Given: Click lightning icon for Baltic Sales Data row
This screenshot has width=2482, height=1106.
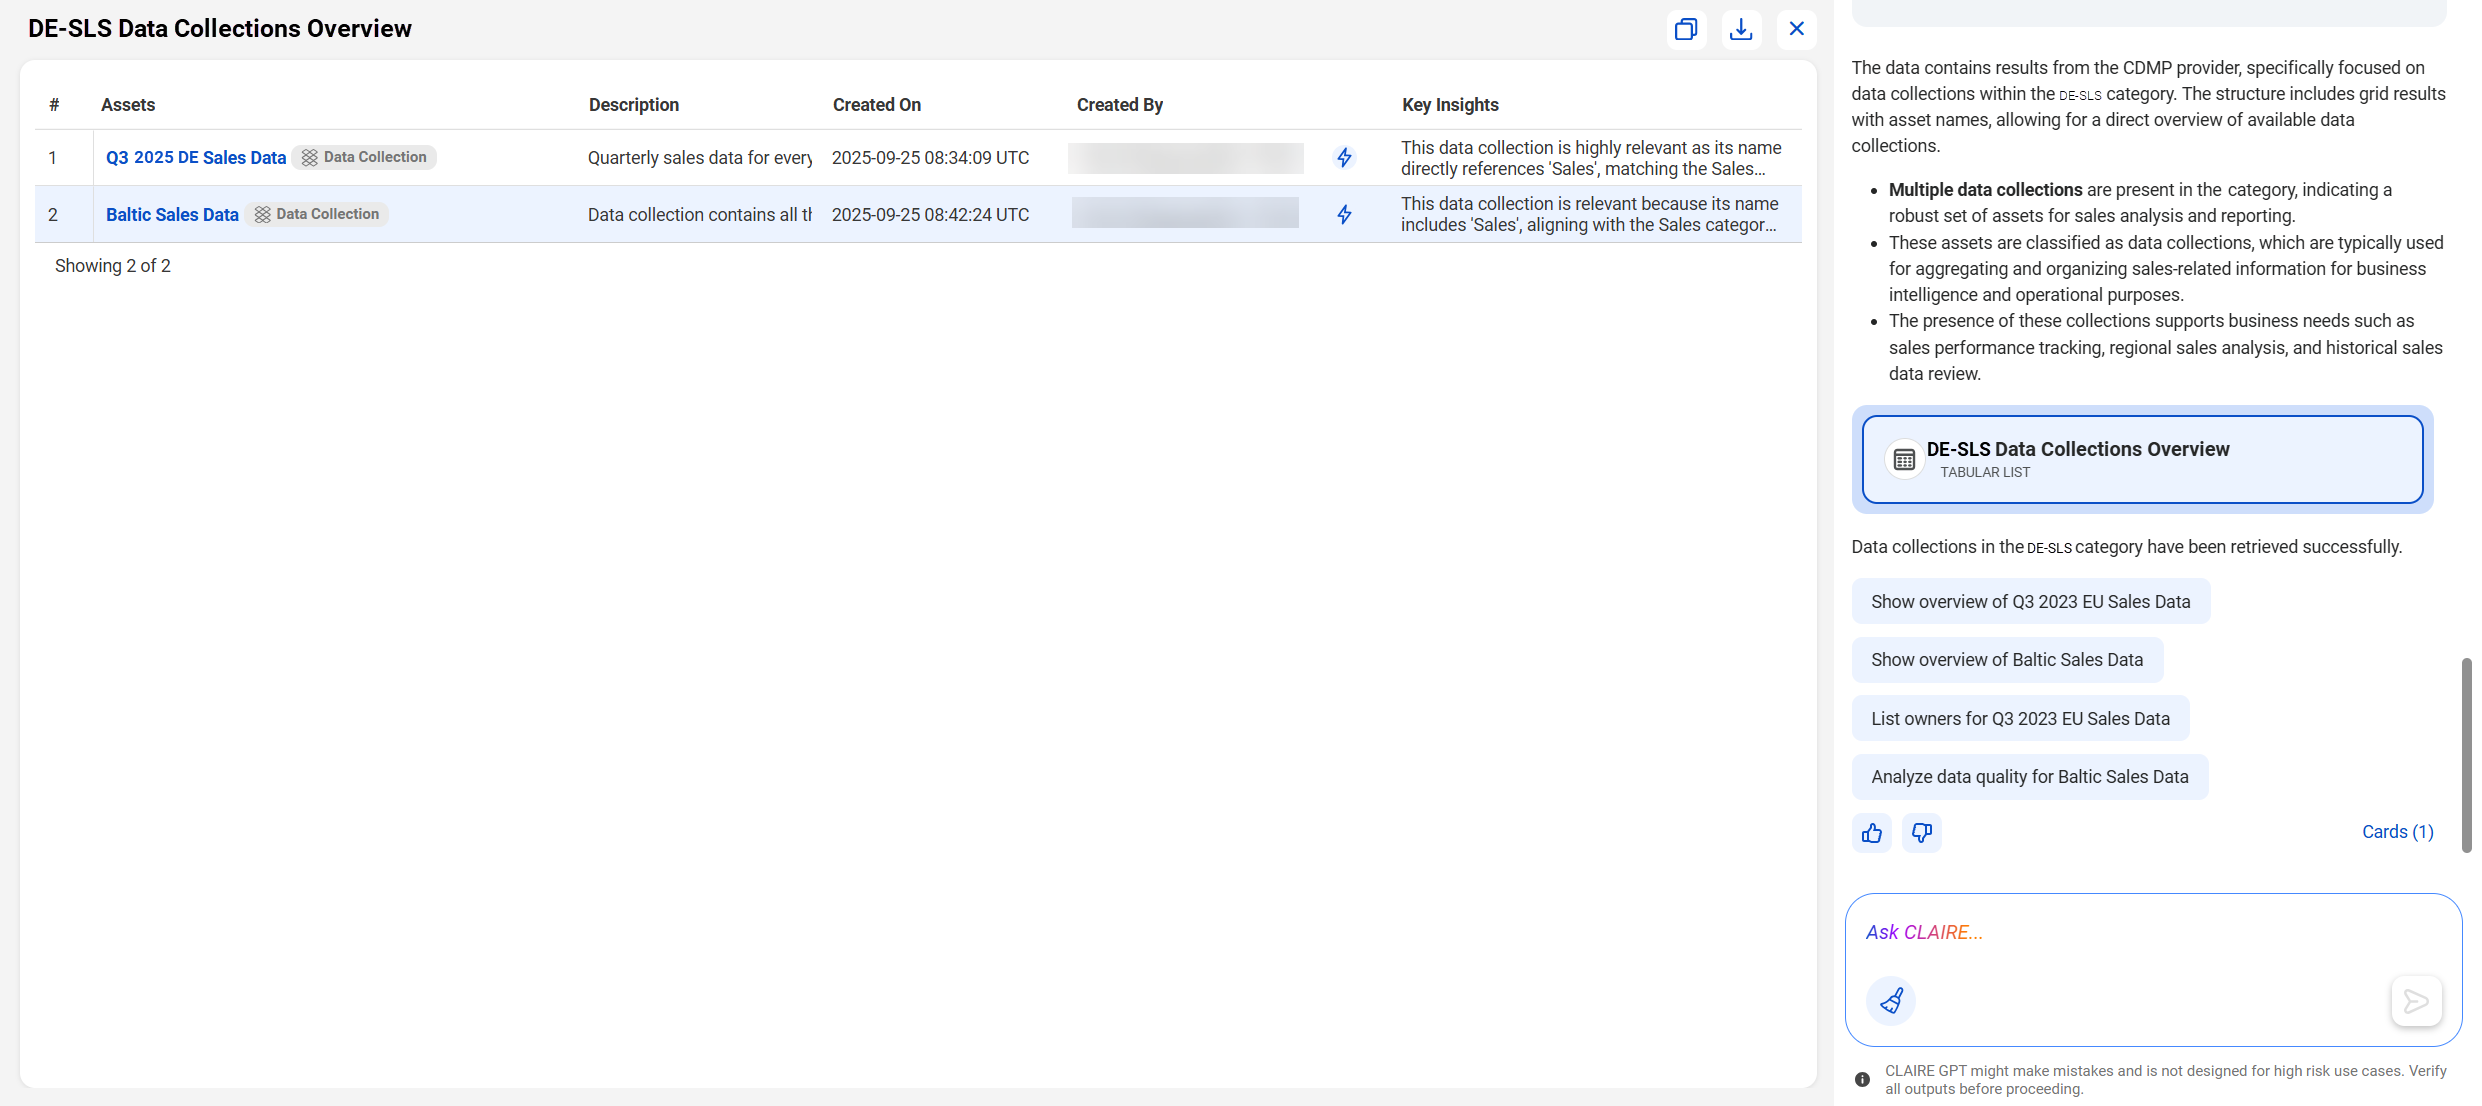Looking at the screenshot, I should 1344,215.
